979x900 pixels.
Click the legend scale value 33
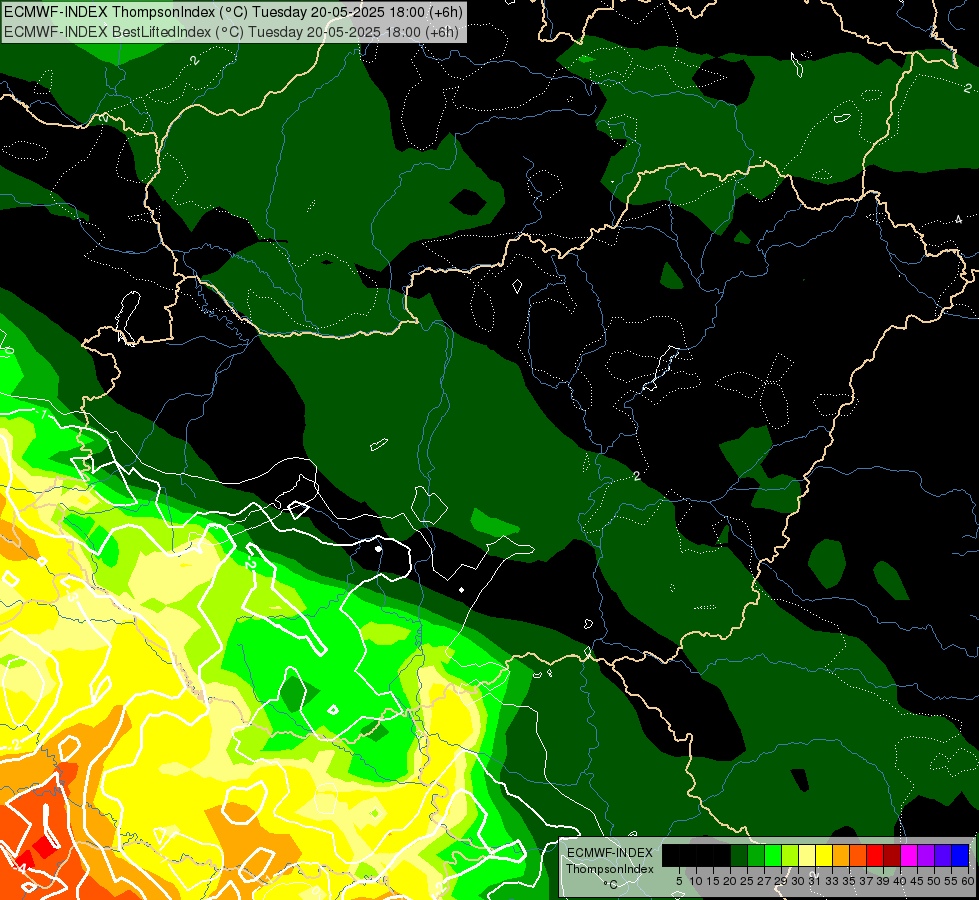point(832,881)
